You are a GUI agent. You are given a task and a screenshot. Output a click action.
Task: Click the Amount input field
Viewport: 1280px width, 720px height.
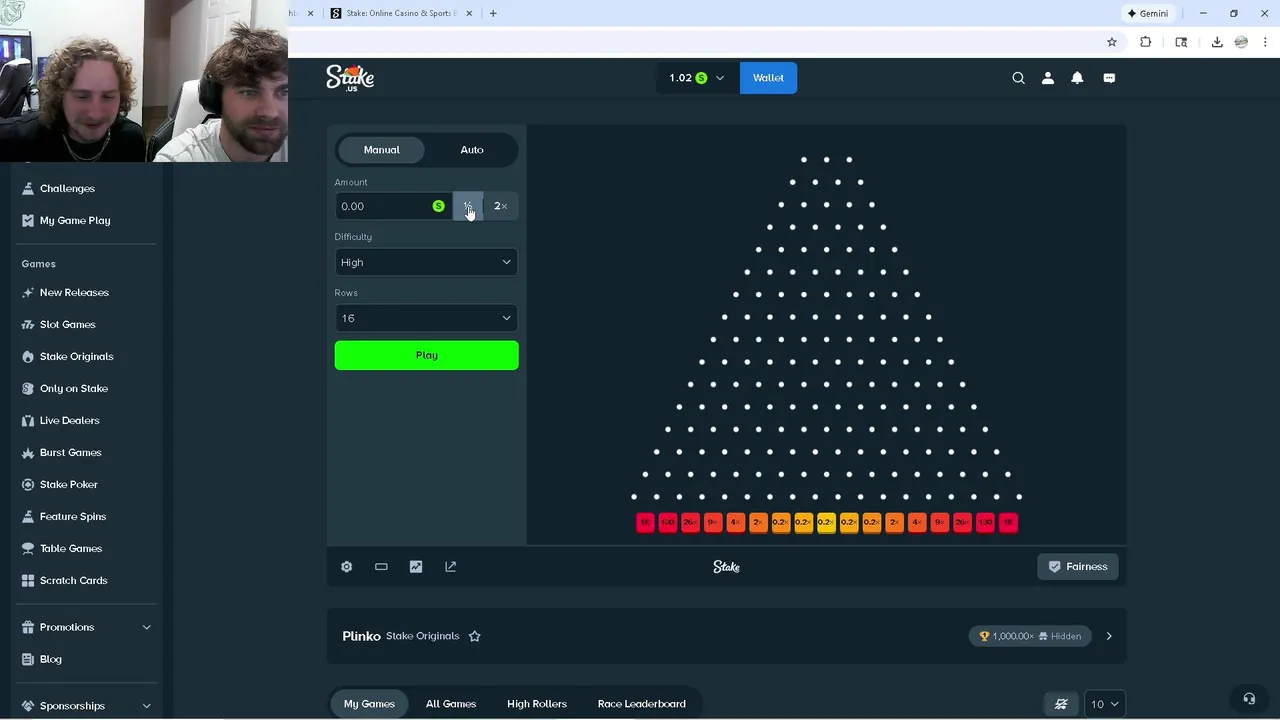(393, 206)
